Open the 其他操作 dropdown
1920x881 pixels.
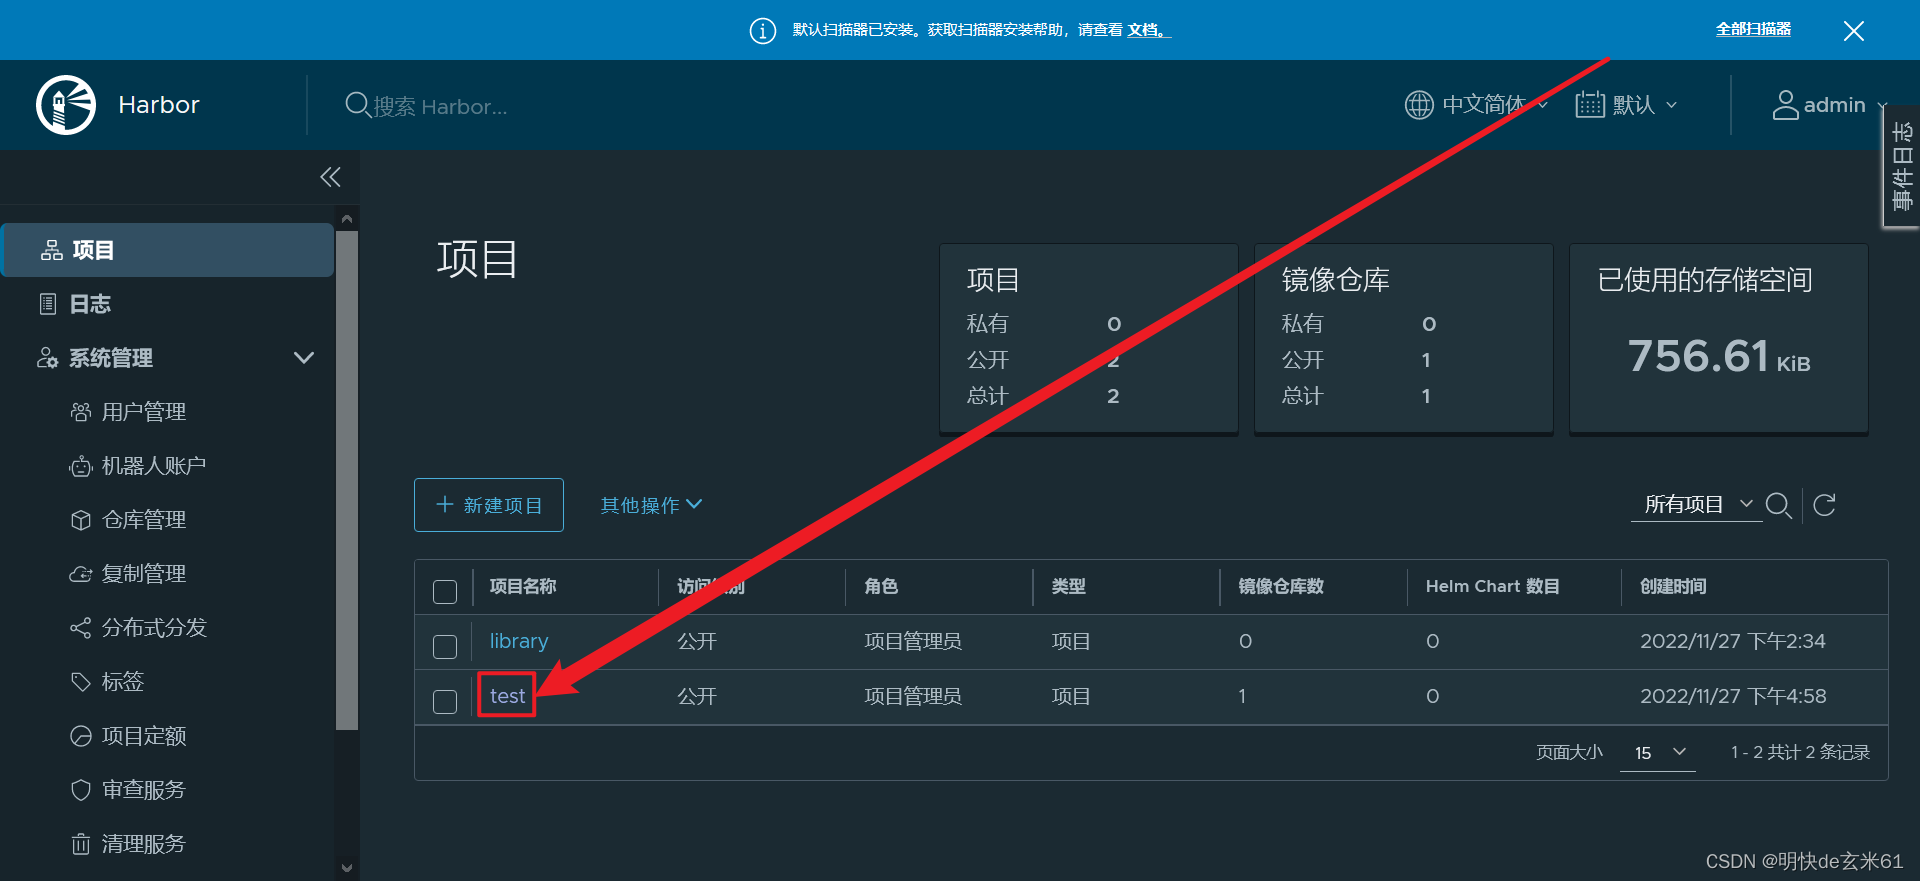click(x=651, y=505)
